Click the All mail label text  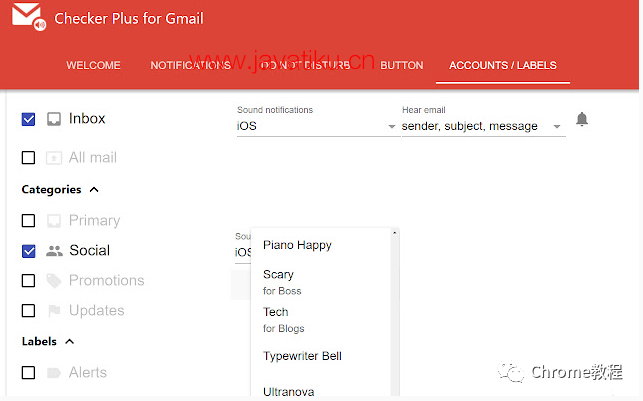(x=93, y=157)
